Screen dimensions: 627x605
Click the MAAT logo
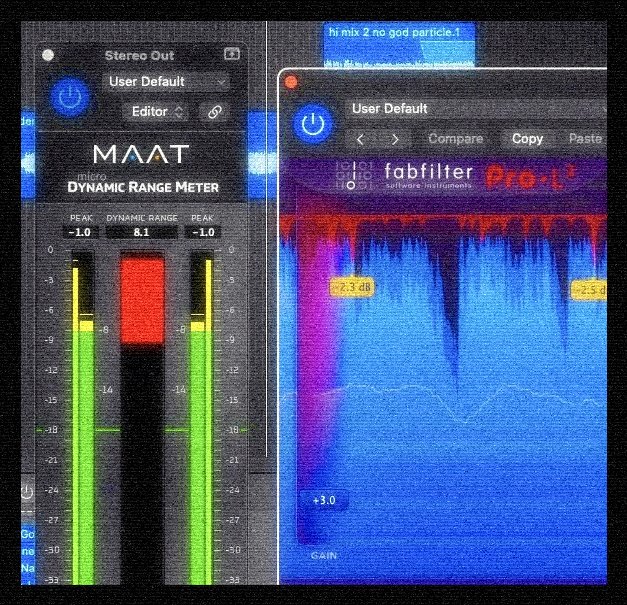click(141, 154)
